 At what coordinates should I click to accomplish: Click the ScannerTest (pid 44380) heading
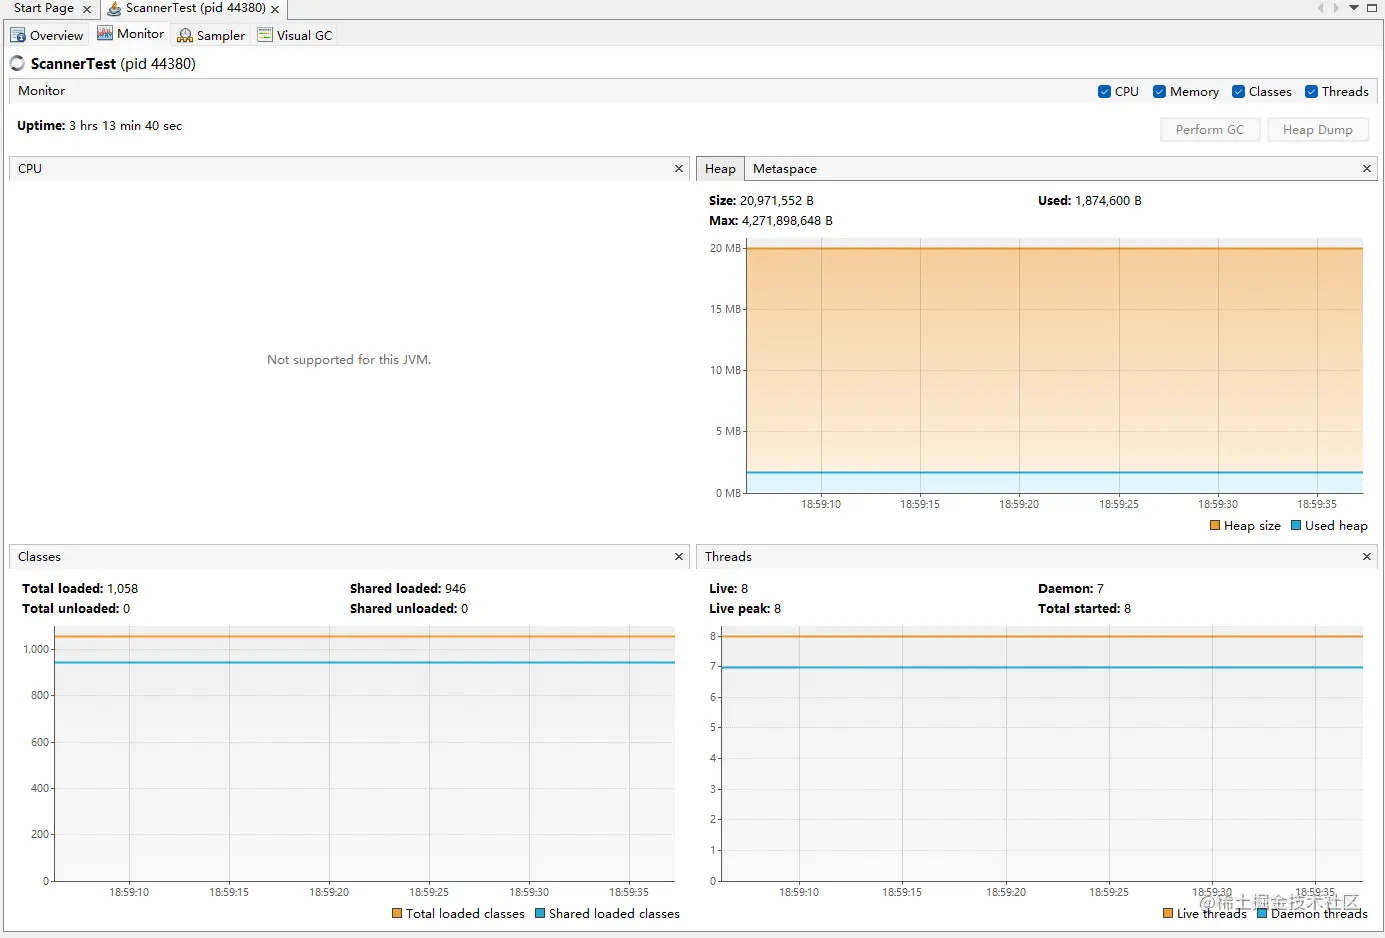coord(113,64)
